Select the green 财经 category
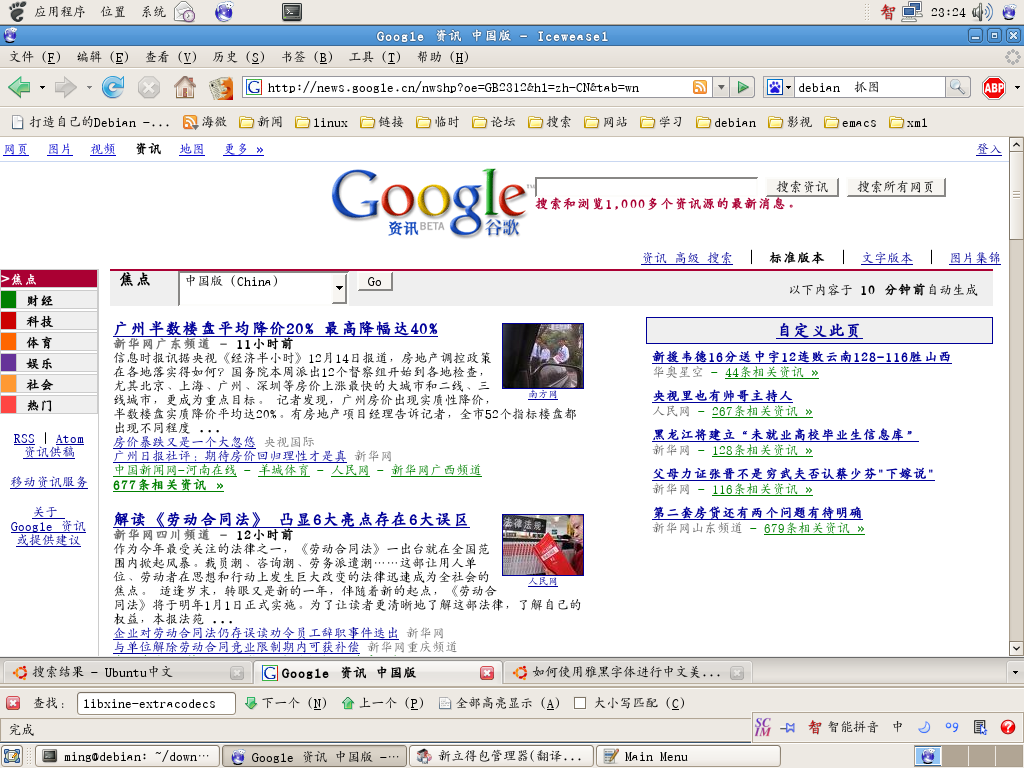 click(49, 300)
